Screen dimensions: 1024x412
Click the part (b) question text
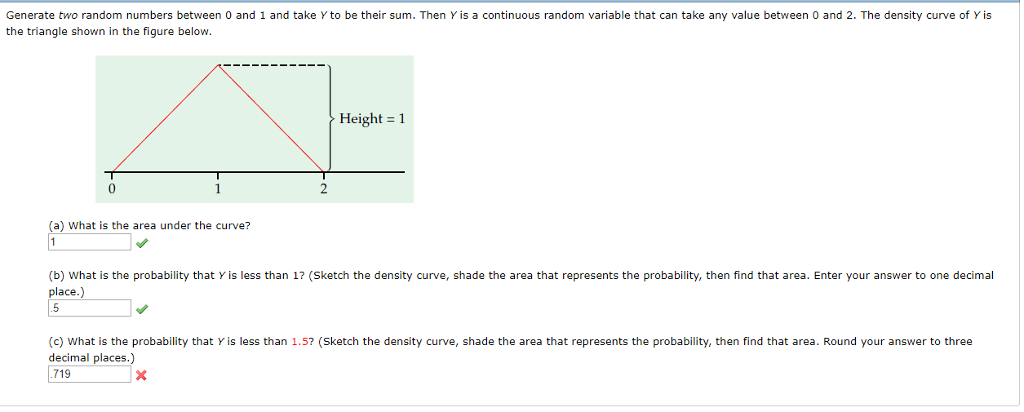click(521, 283)
